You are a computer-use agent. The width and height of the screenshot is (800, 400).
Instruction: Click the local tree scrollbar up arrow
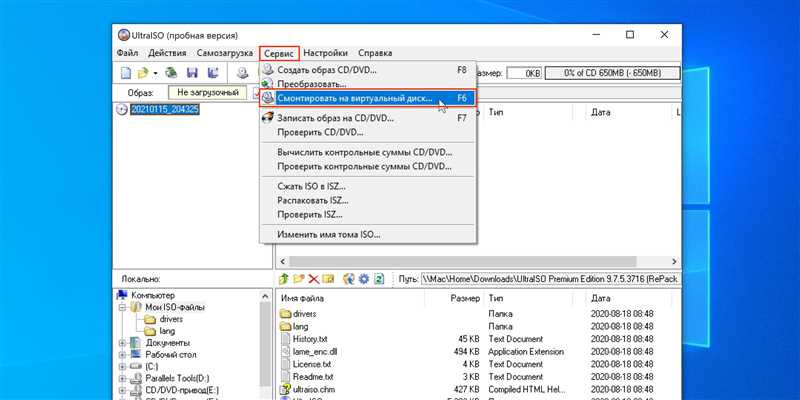pyautogui.click(x=265, y=296)
